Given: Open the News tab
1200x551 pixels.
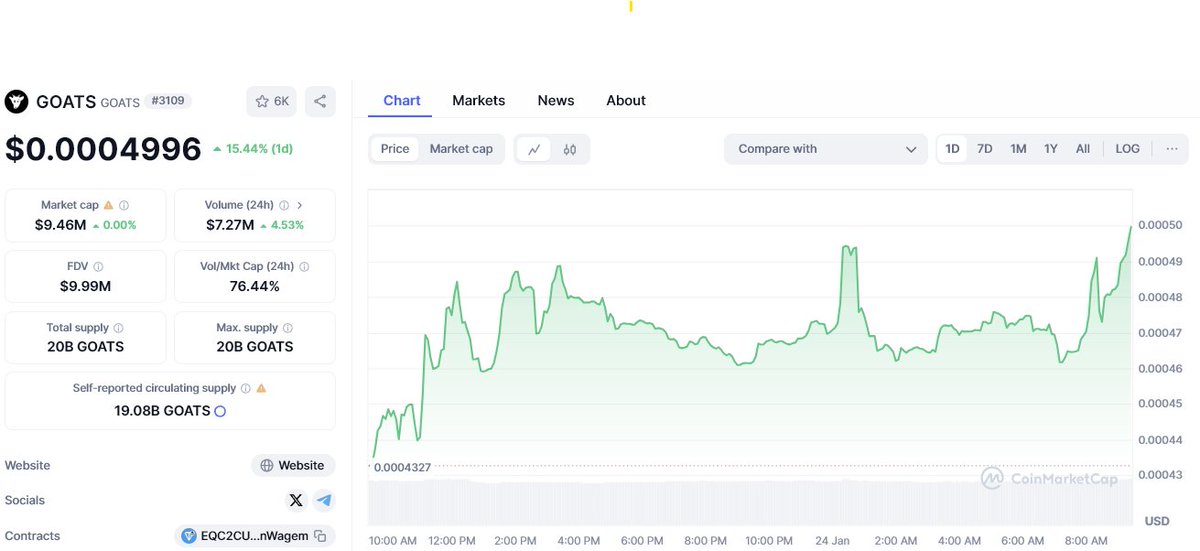Looking at the screenshot, I should tap(556, 100).
